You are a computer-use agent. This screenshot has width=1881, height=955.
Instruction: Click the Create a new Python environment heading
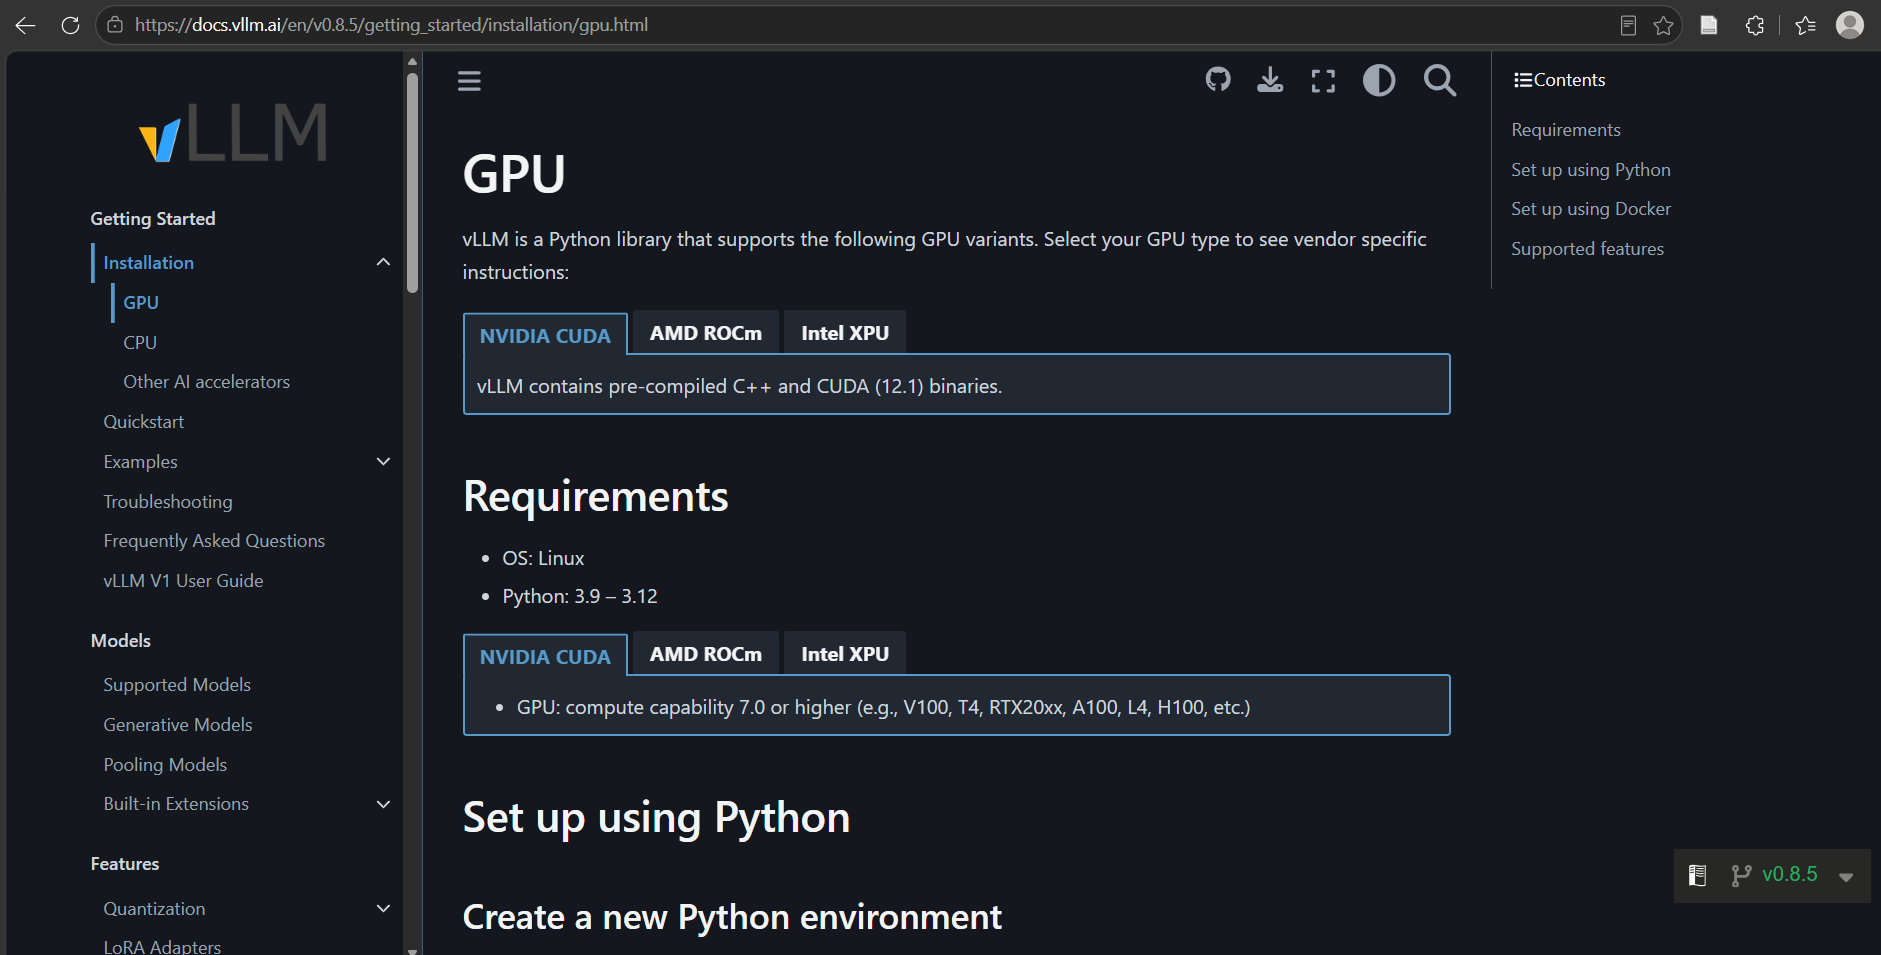pyautogui.click(x=732, y=917)
